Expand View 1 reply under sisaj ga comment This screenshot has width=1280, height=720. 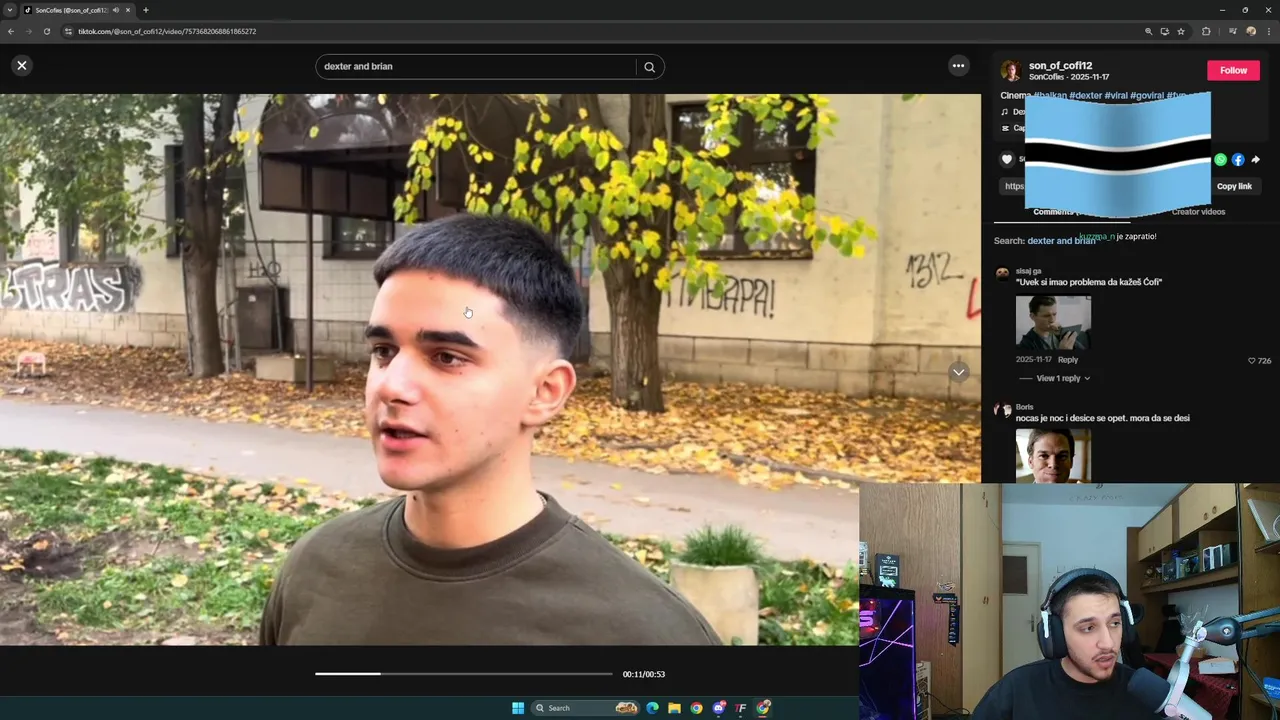[x=1063, y=378]
